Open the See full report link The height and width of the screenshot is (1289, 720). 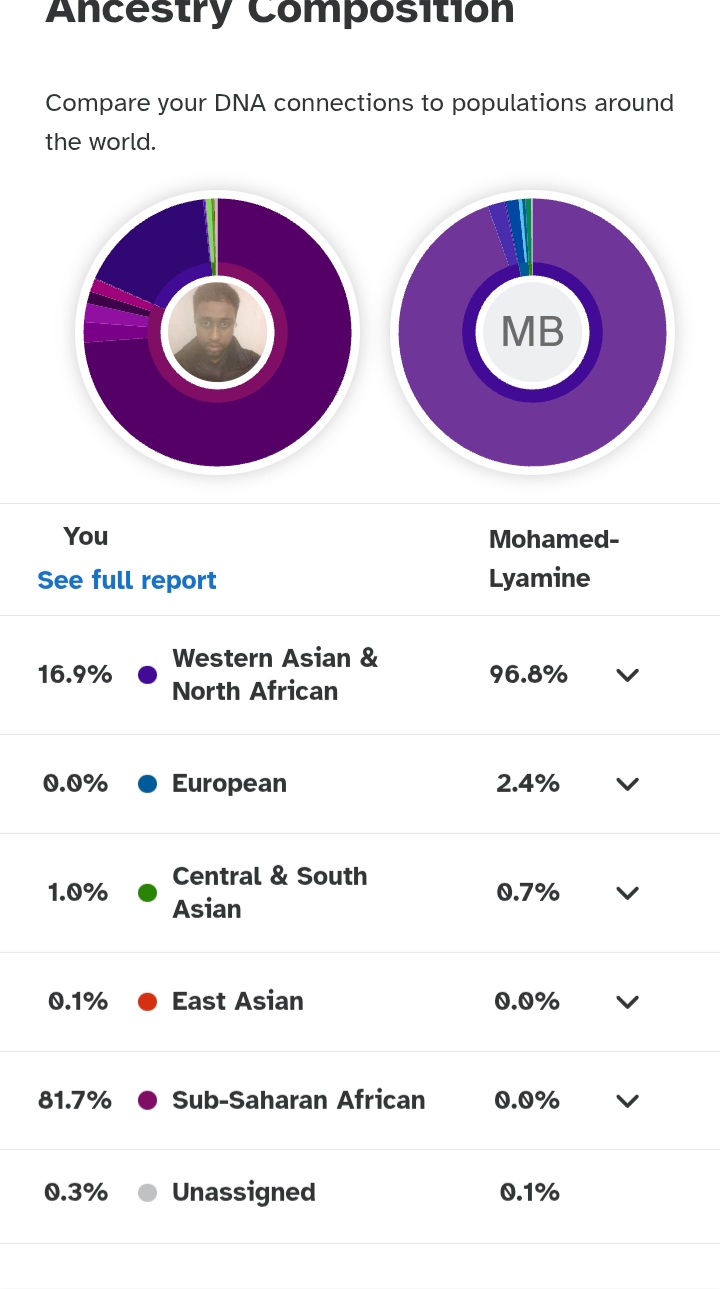pyautogui.click(x=127, y=581)
